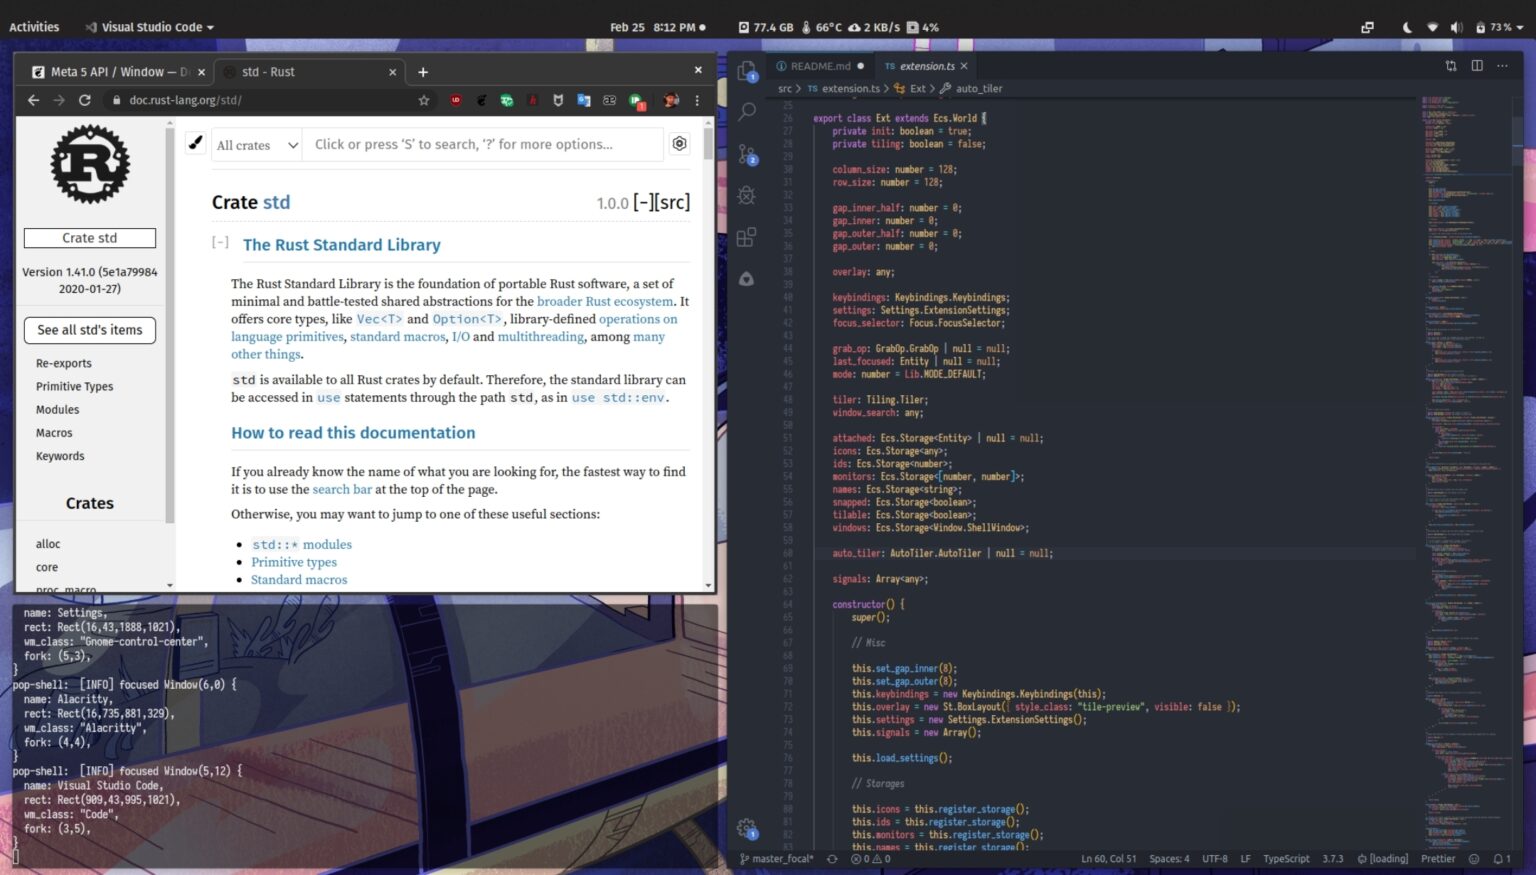This screenshot has height=875, width=1536.
Task: Select the std - Rust browser tab
Action: [x=300, y=72]
